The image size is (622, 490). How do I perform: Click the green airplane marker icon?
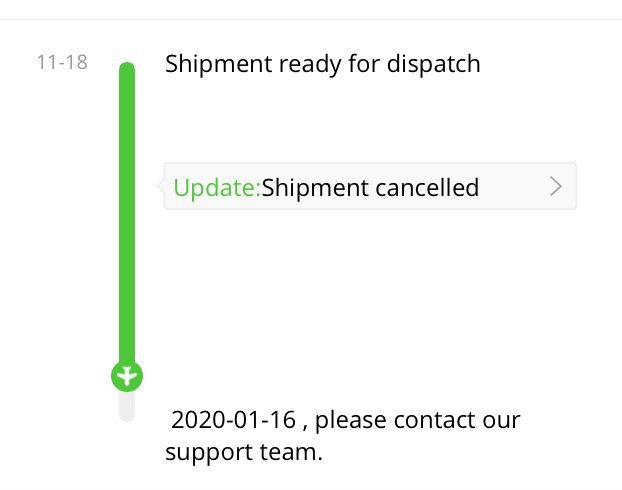pos(126,376)
